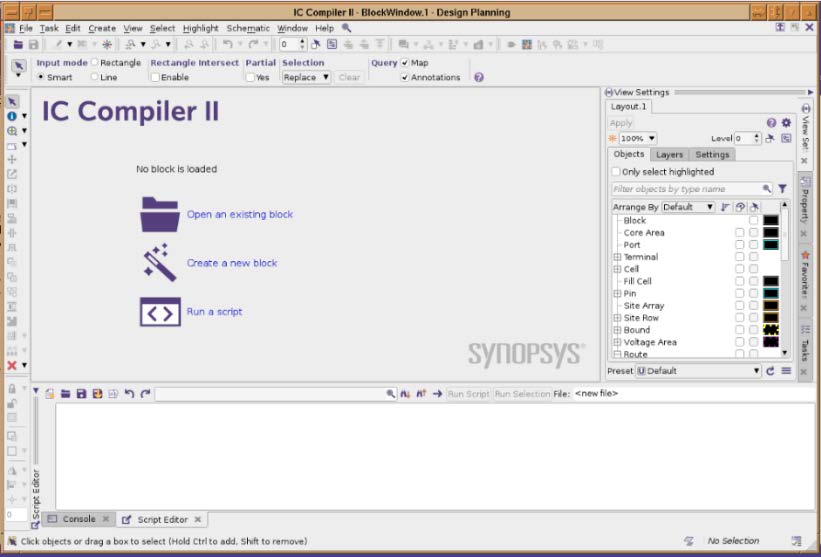Click Create a new block link
This screenshot has width=821, height=557.
[x=232, y=263]
